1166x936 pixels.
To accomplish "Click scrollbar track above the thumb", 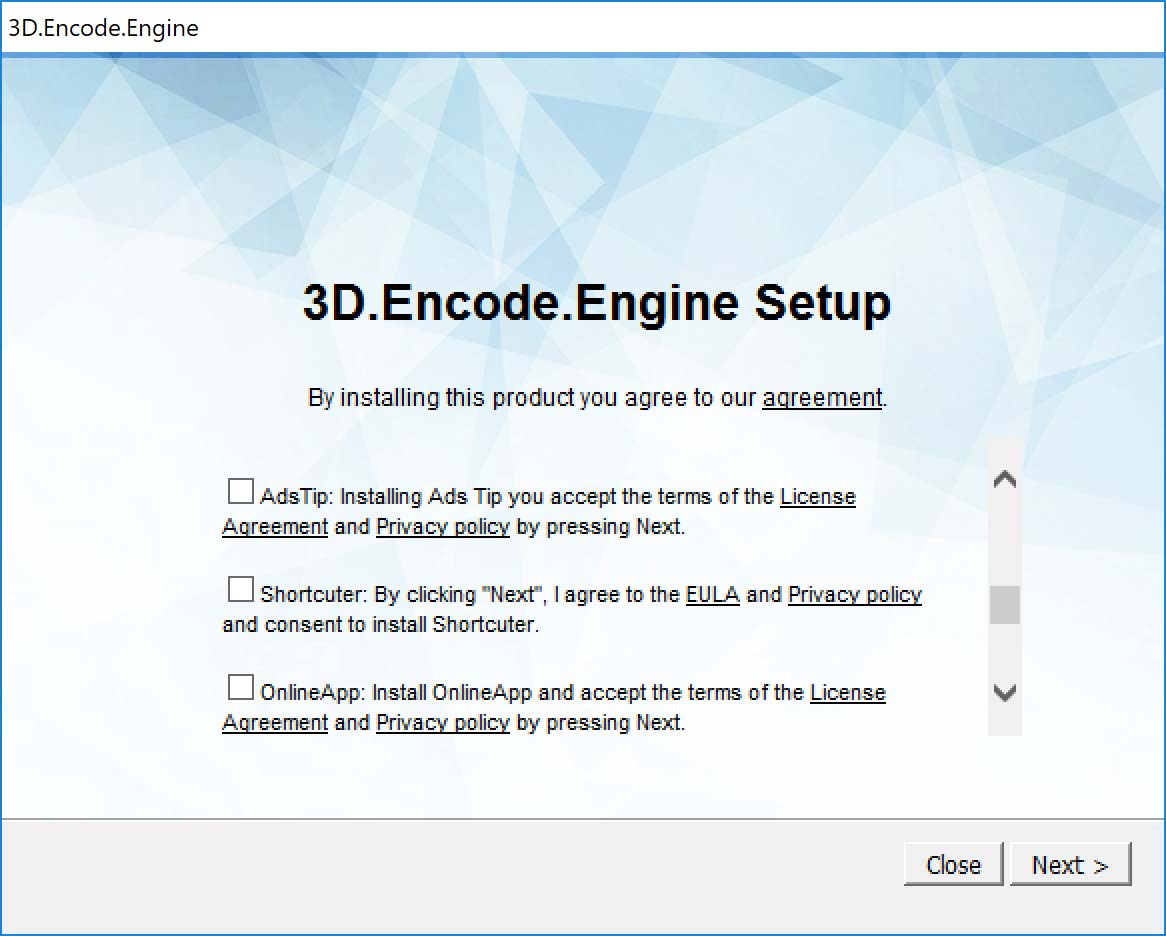I will (x=1005, y=539).
